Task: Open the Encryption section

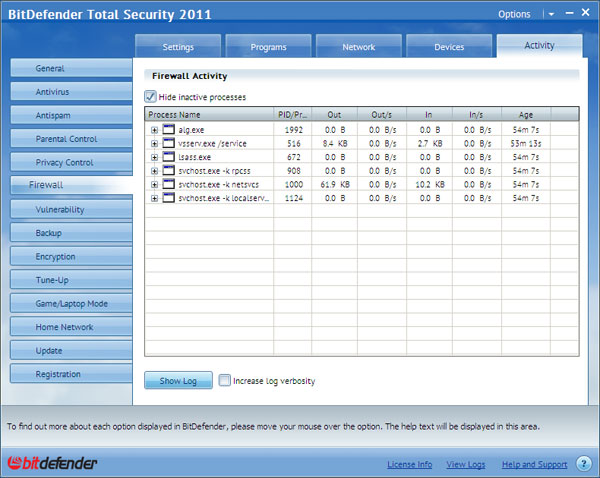Action: tap(71, 256)
